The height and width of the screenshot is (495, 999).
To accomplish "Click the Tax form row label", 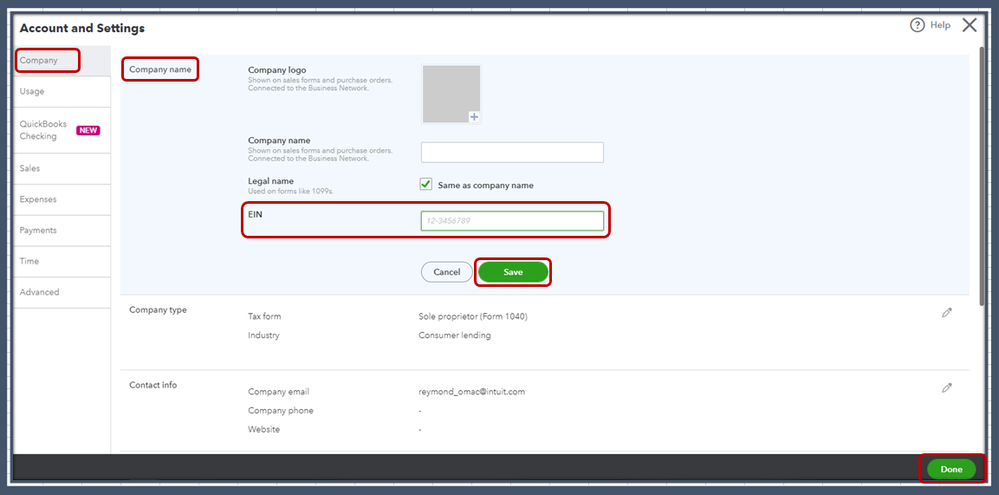I will coord(264,316).
